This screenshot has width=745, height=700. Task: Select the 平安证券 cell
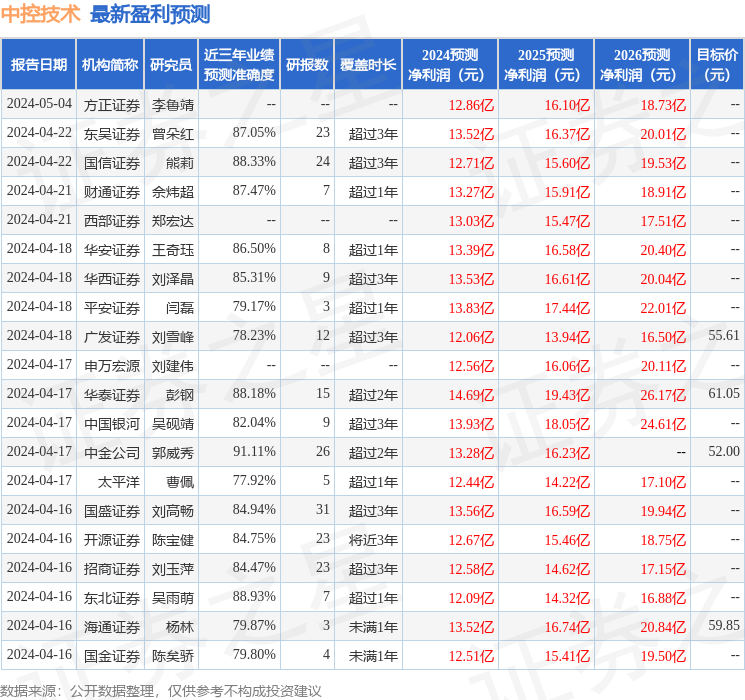(112, 308)
